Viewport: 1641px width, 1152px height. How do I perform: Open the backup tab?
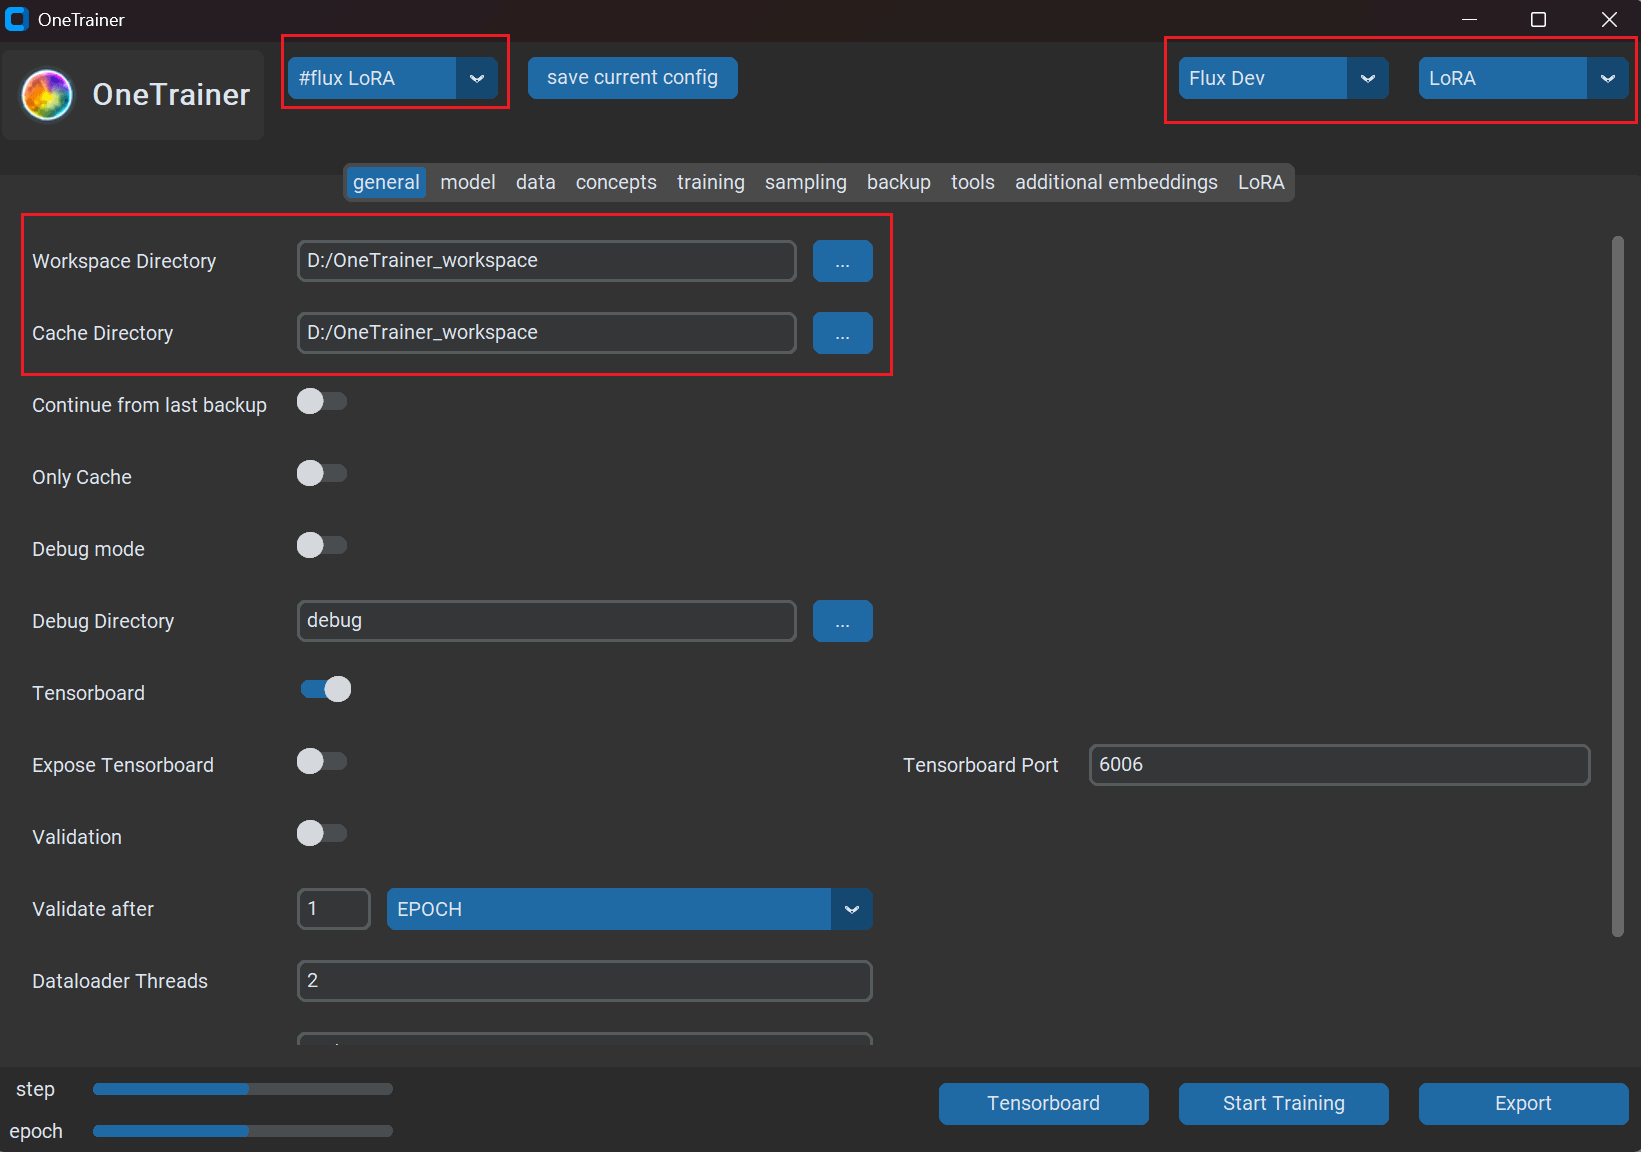(899, 182)
